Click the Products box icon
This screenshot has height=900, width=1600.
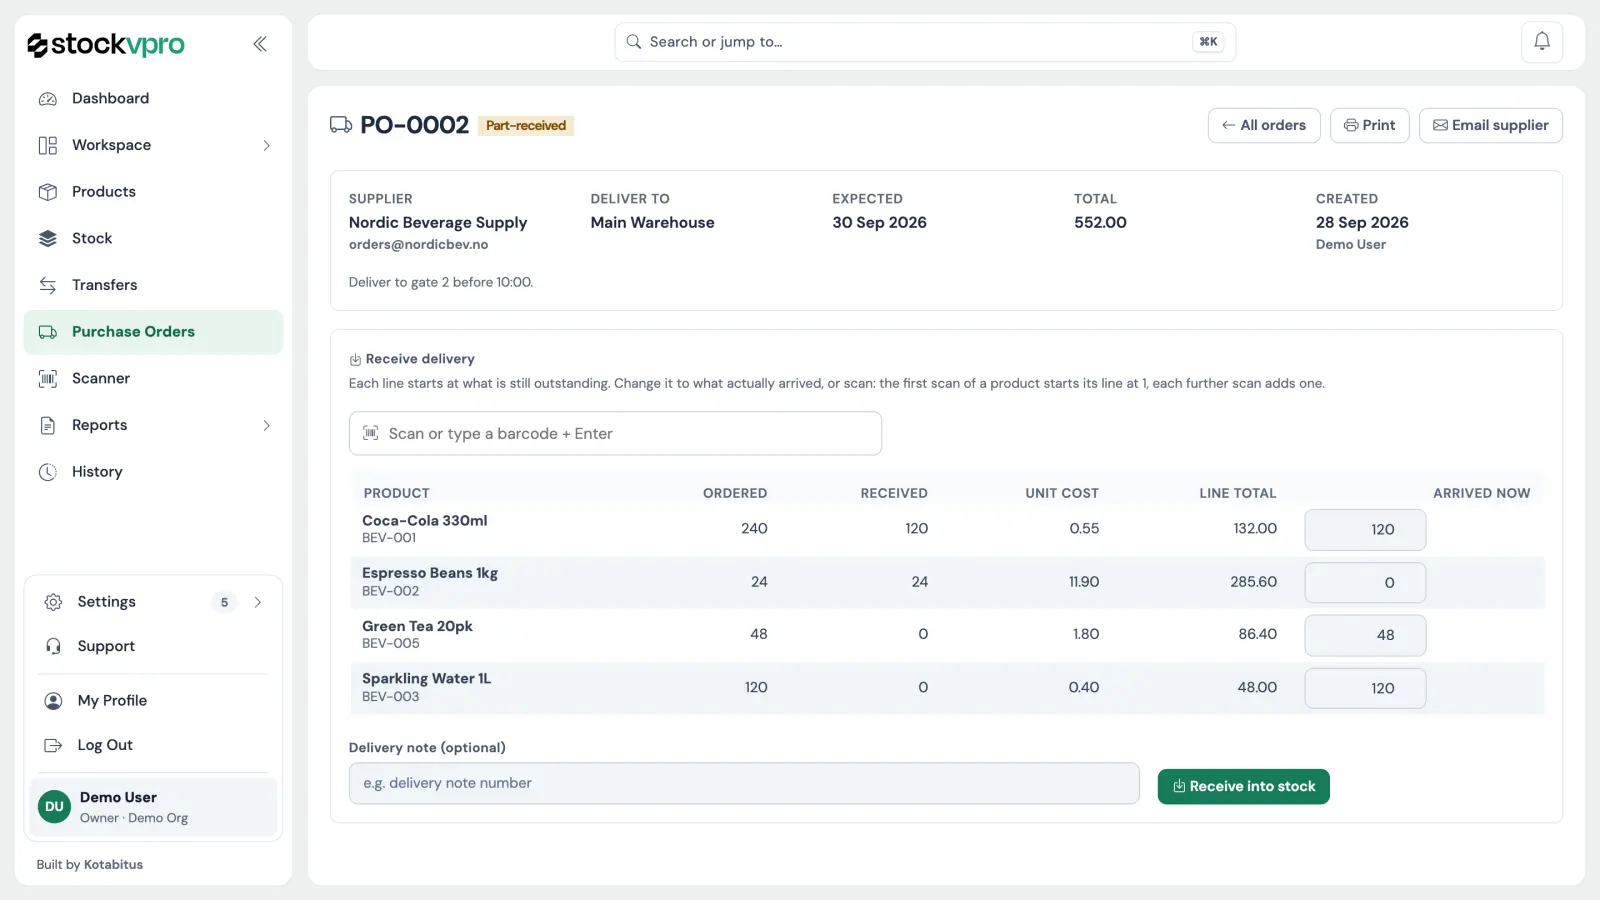pos(48,192)
